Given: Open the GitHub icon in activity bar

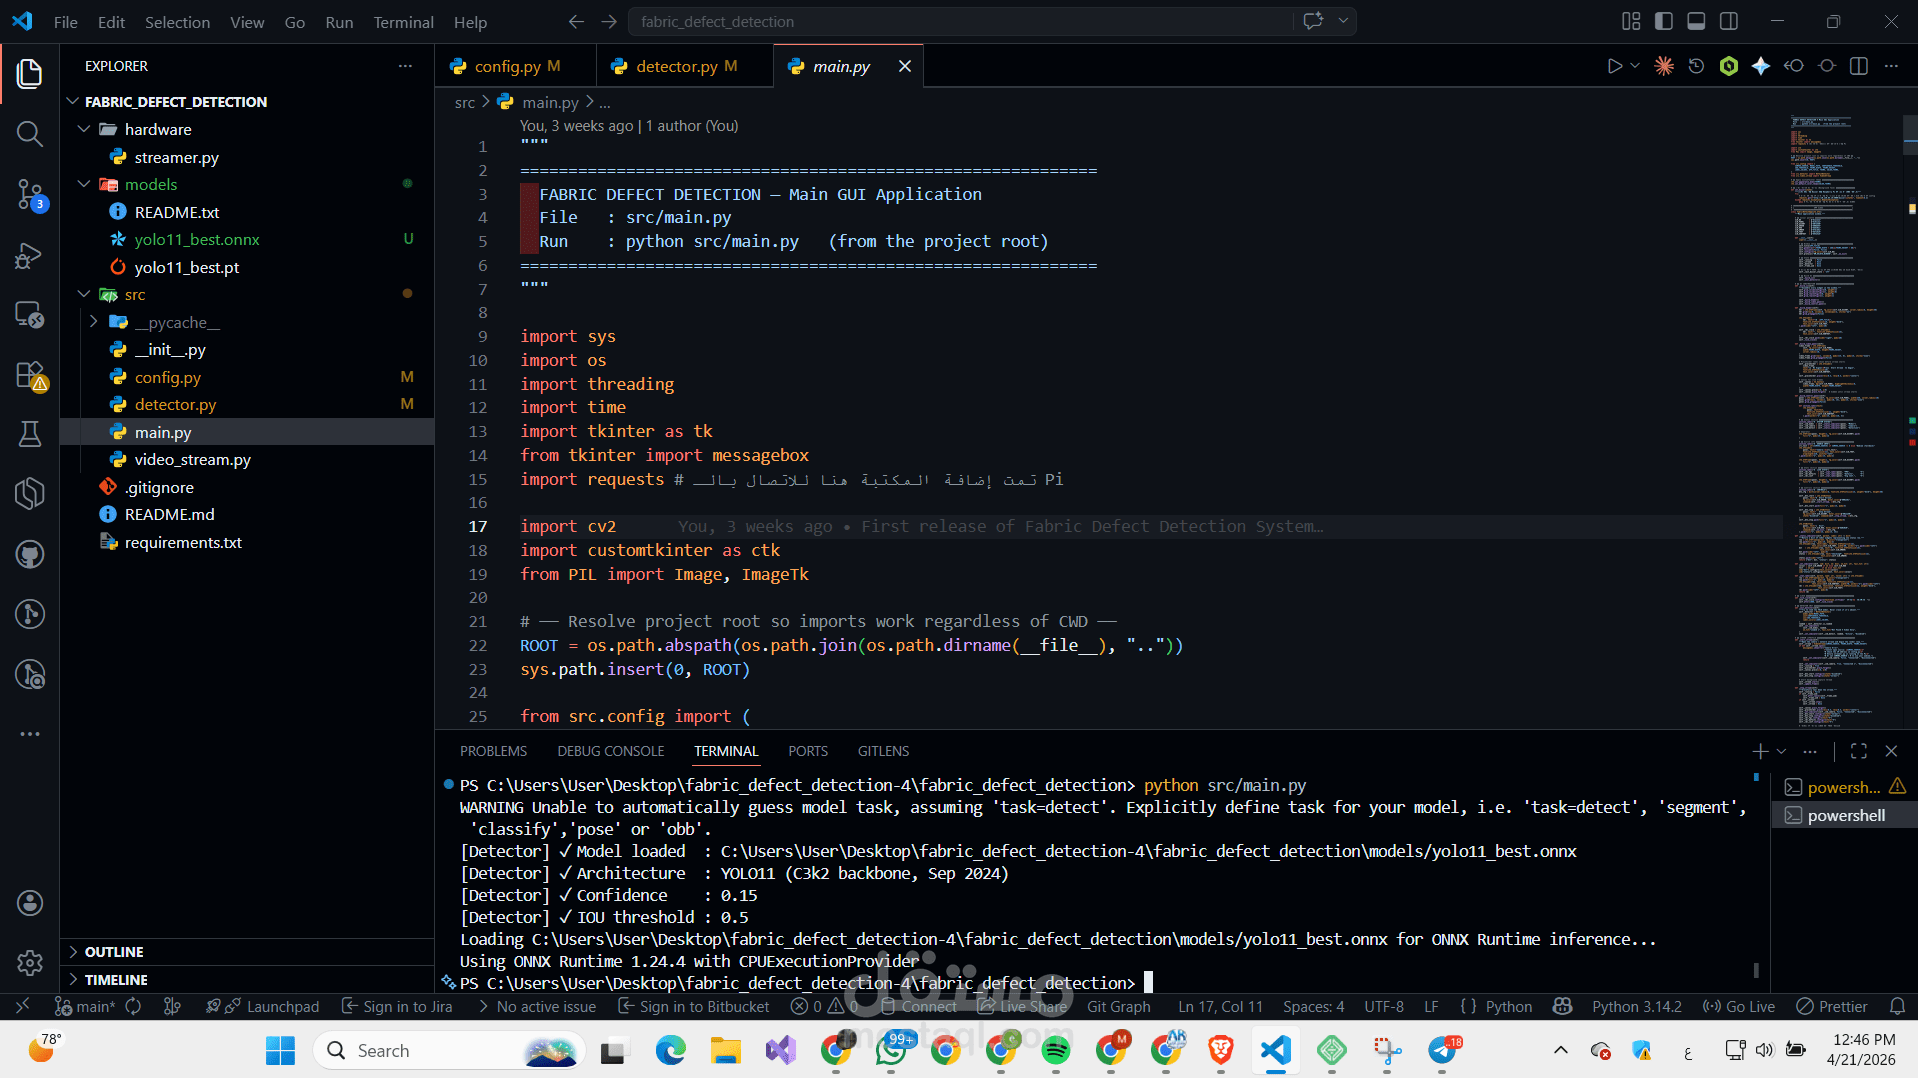Looking at the screenshot, I should 29,554.
